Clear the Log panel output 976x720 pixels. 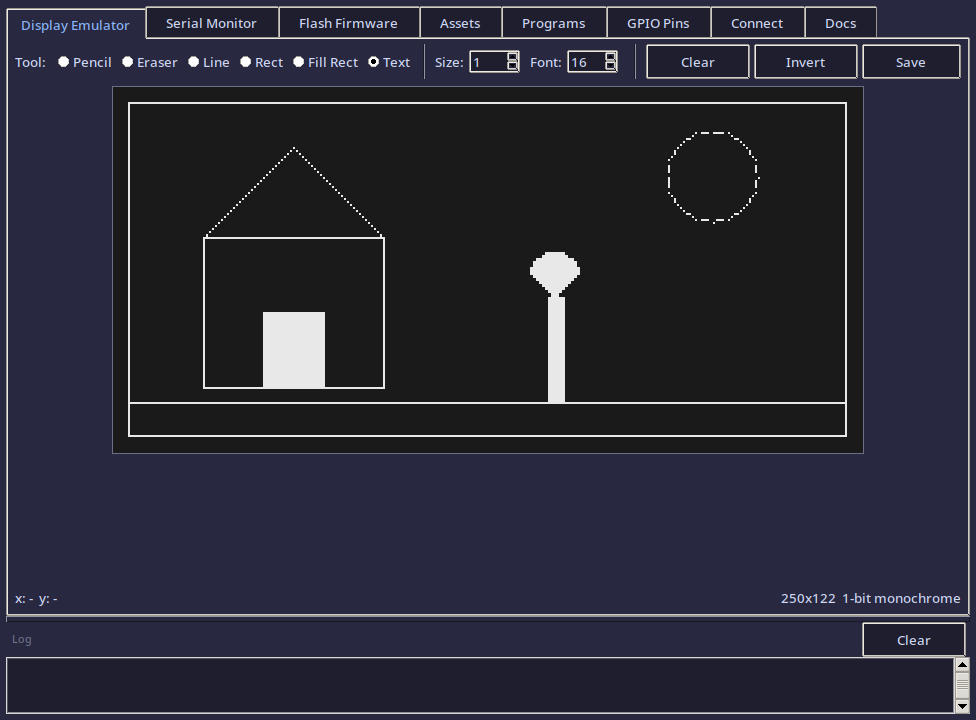click(913, 640)
